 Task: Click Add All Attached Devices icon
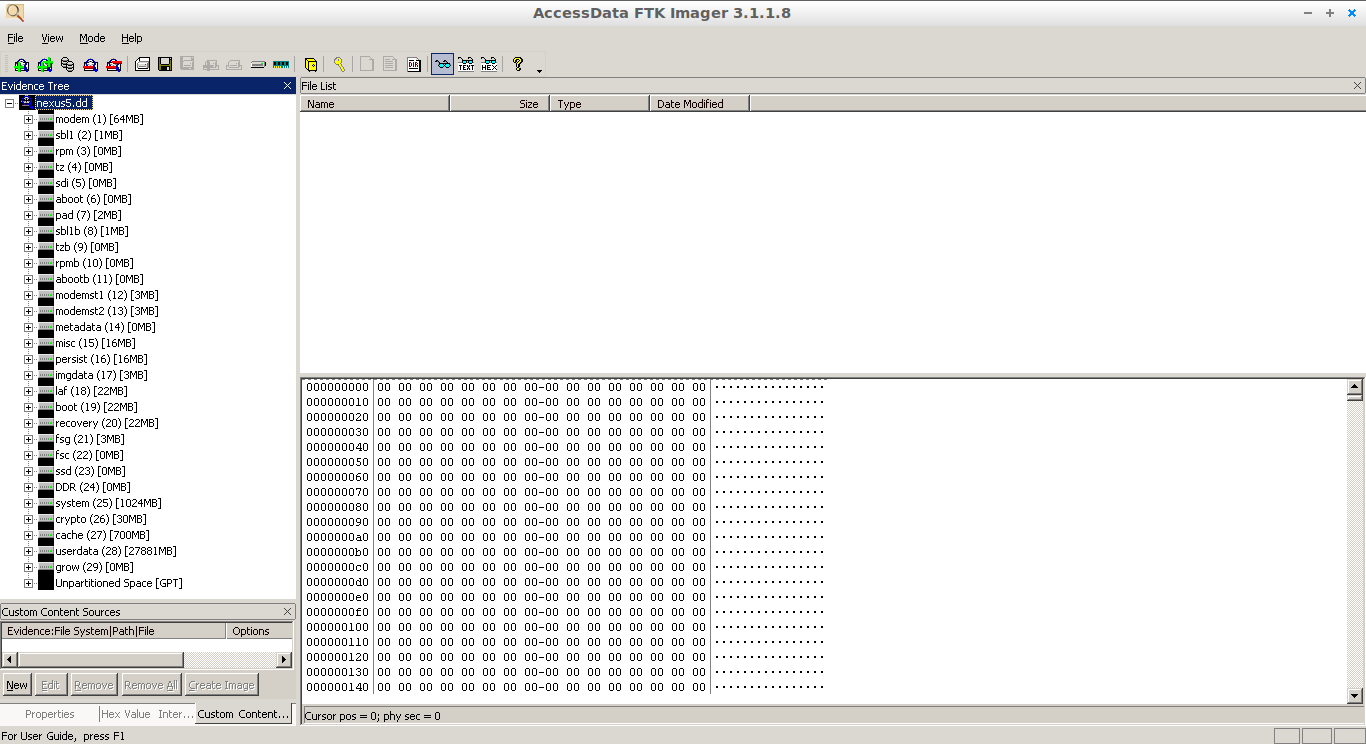[45, 64]
